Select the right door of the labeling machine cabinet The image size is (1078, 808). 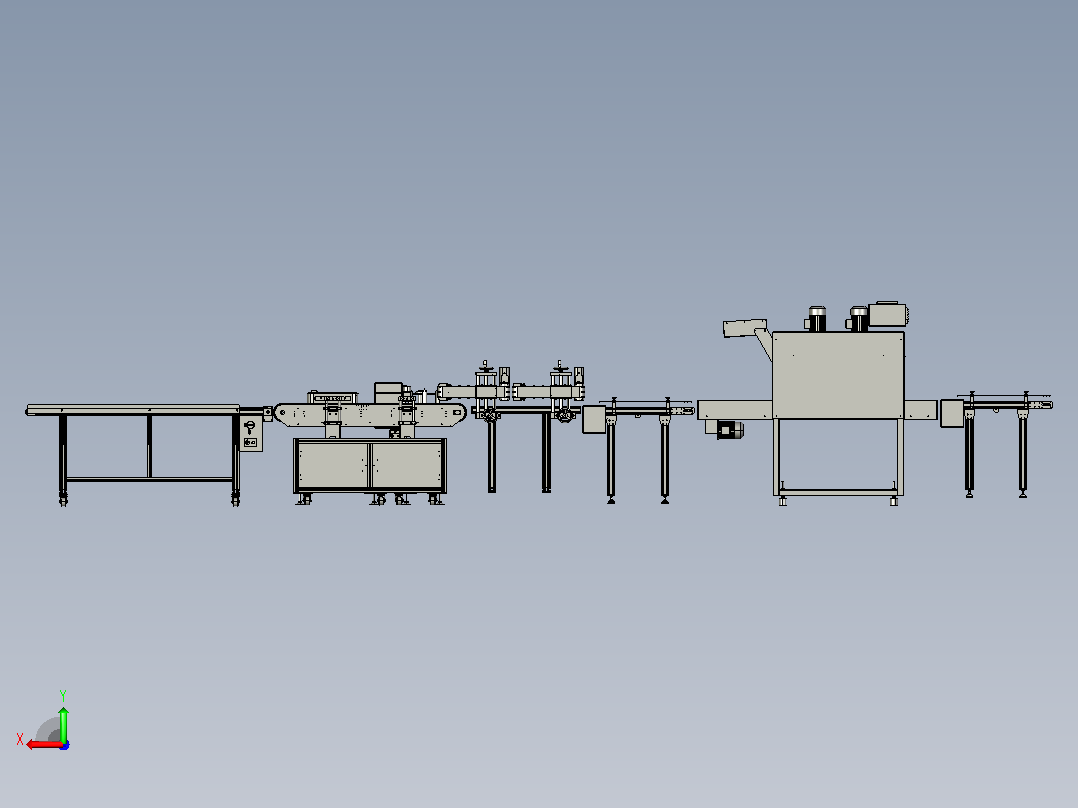[407, 466]
